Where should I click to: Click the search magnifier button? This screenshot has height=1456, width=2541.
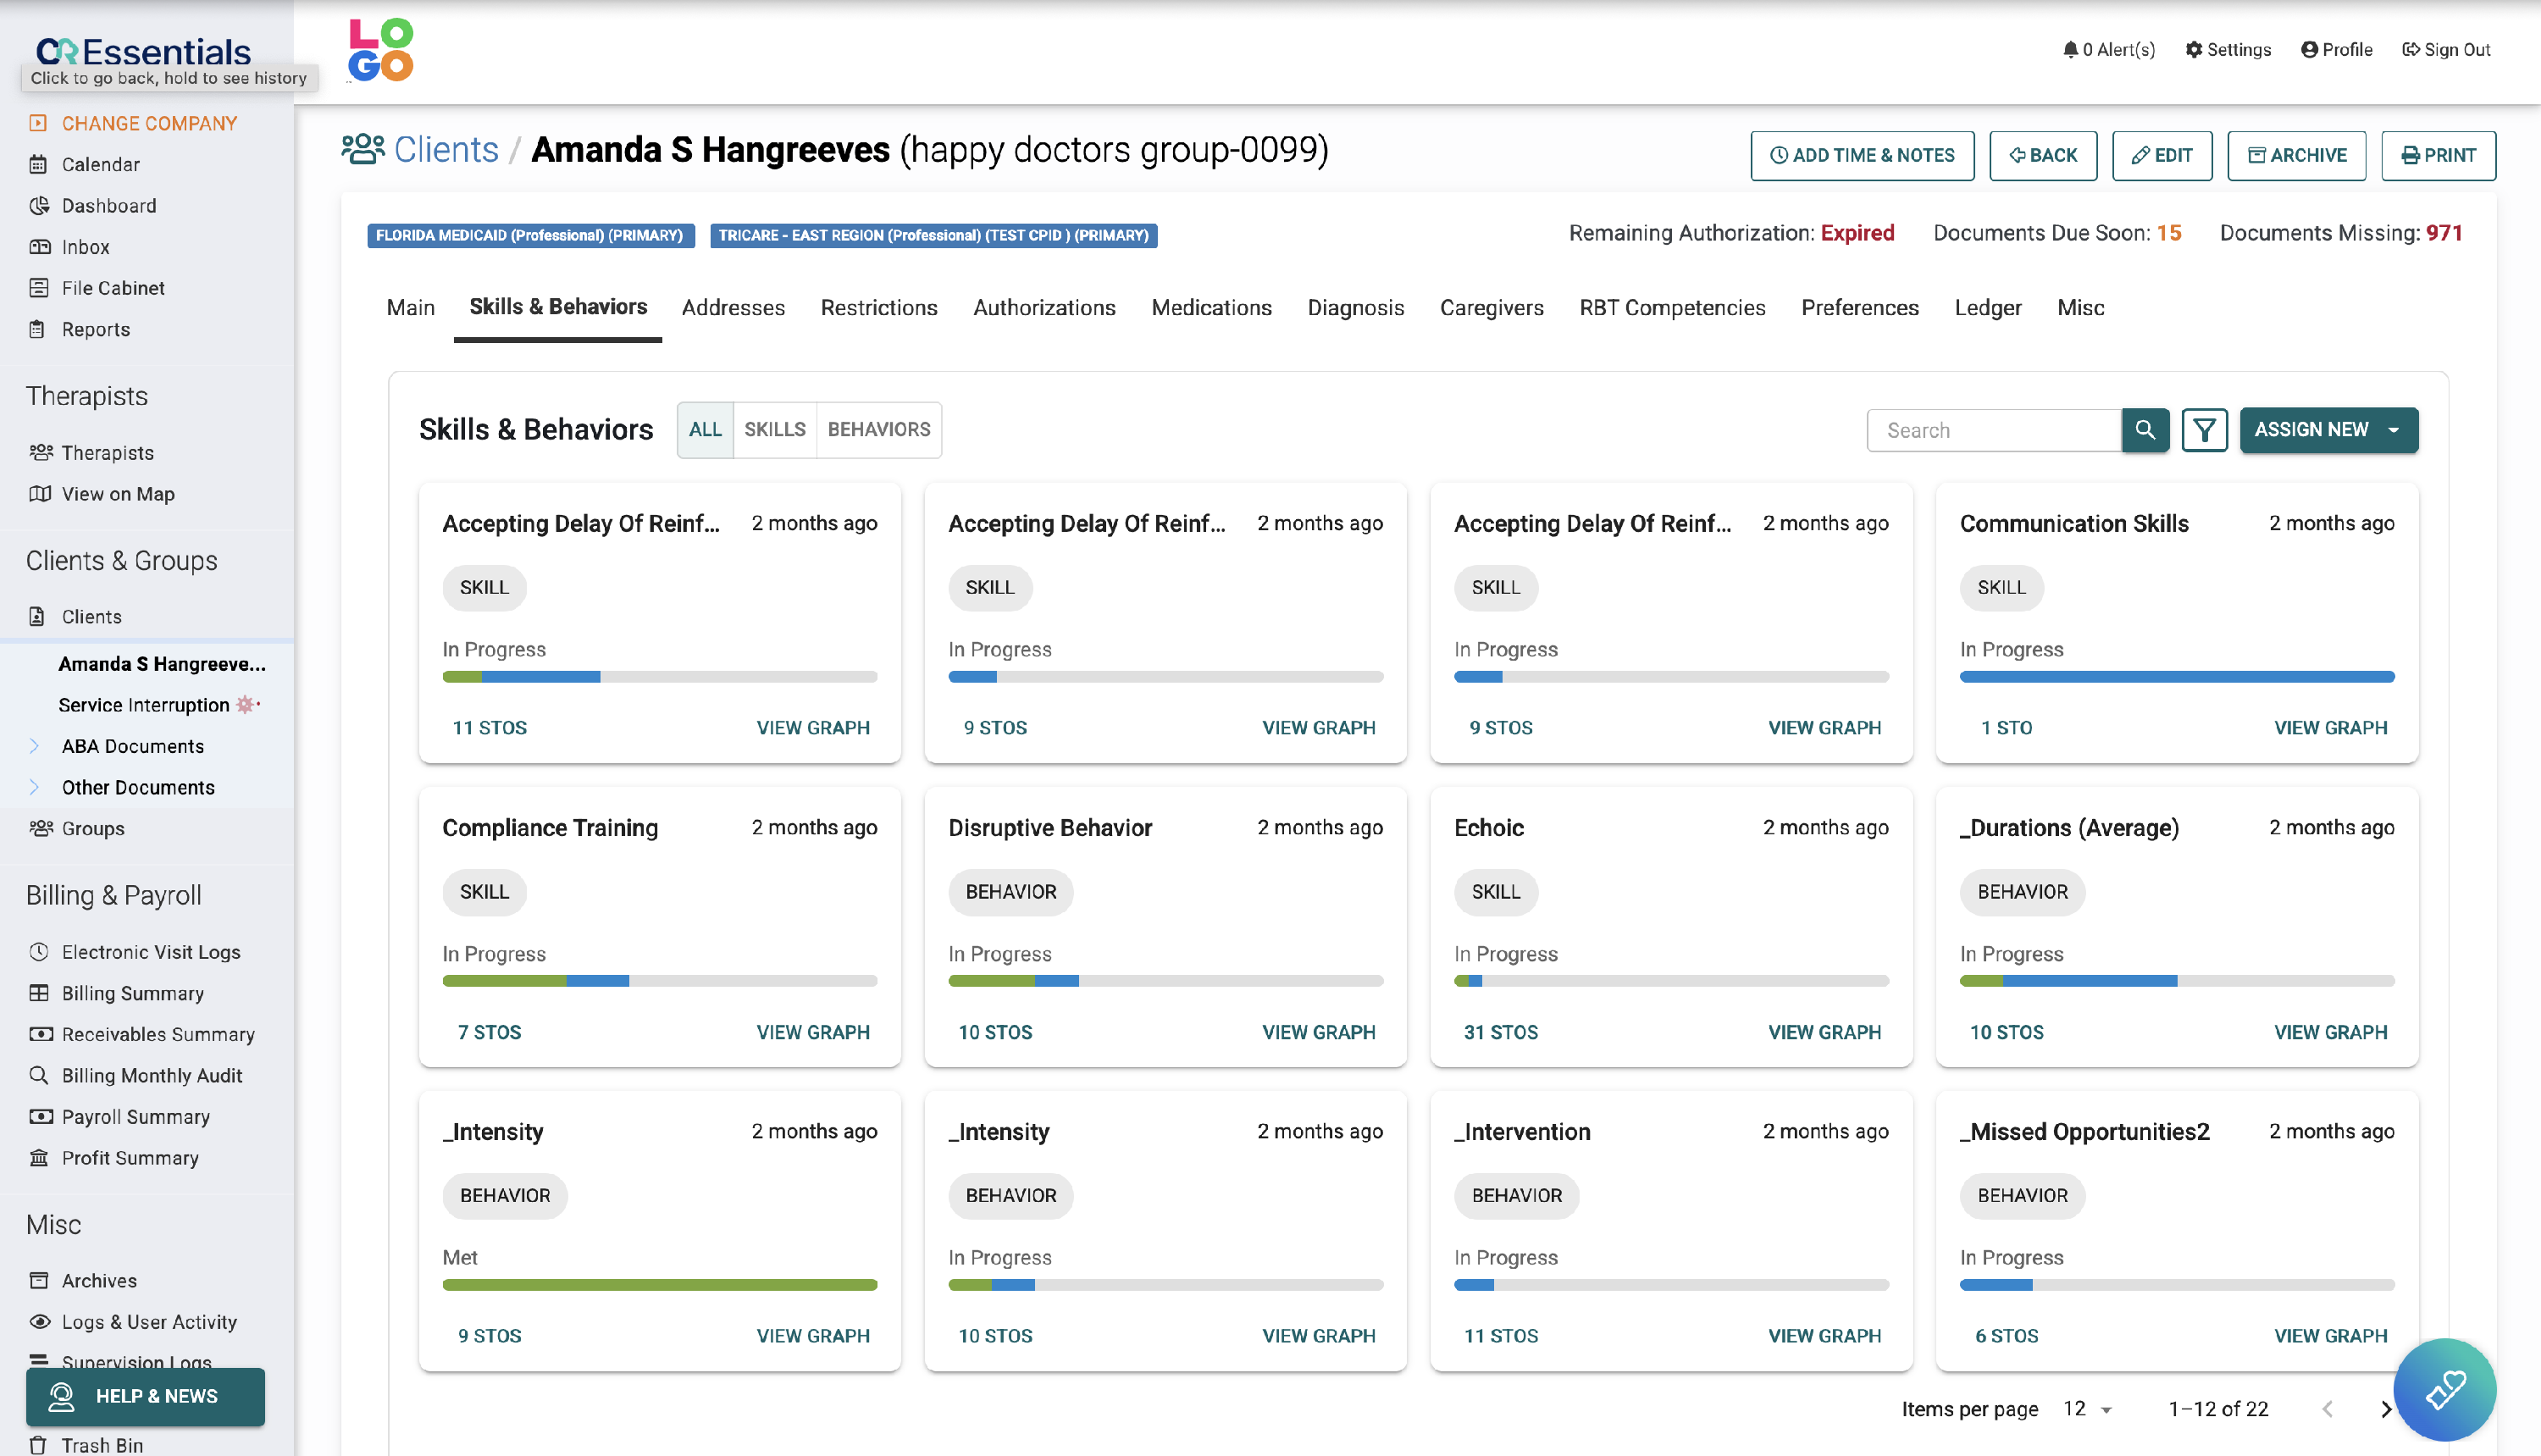pyautogui.click(x=2144, y=430)
